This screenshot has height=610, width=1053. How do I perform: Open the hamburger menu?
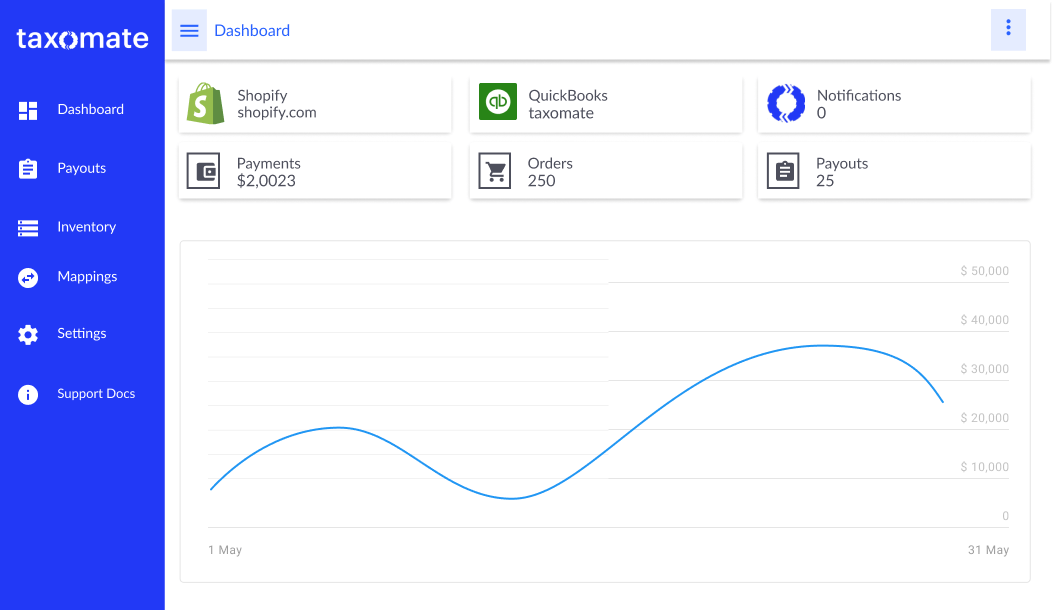[x=189, y=30]
